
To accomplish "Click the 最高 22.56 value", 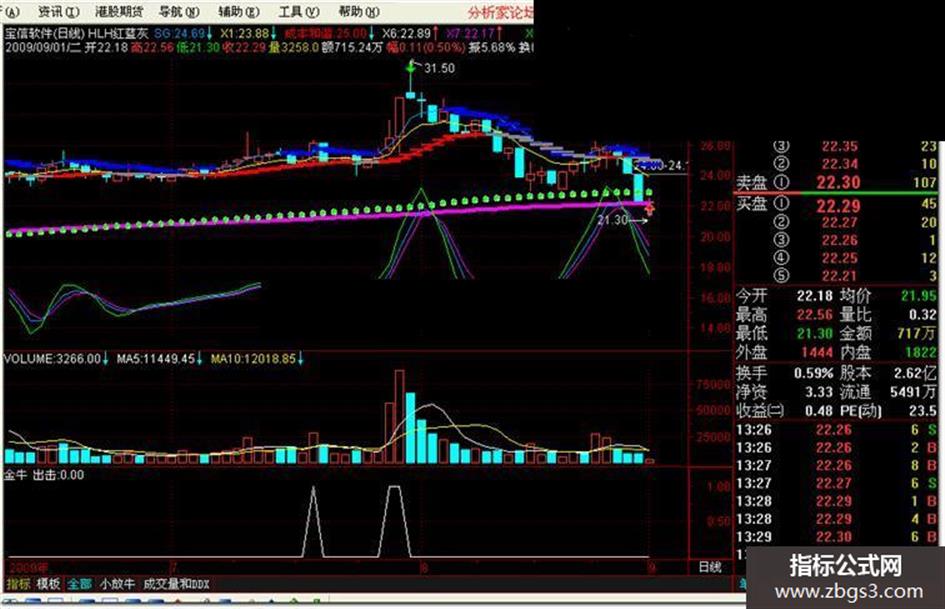I will coord(814,315).
